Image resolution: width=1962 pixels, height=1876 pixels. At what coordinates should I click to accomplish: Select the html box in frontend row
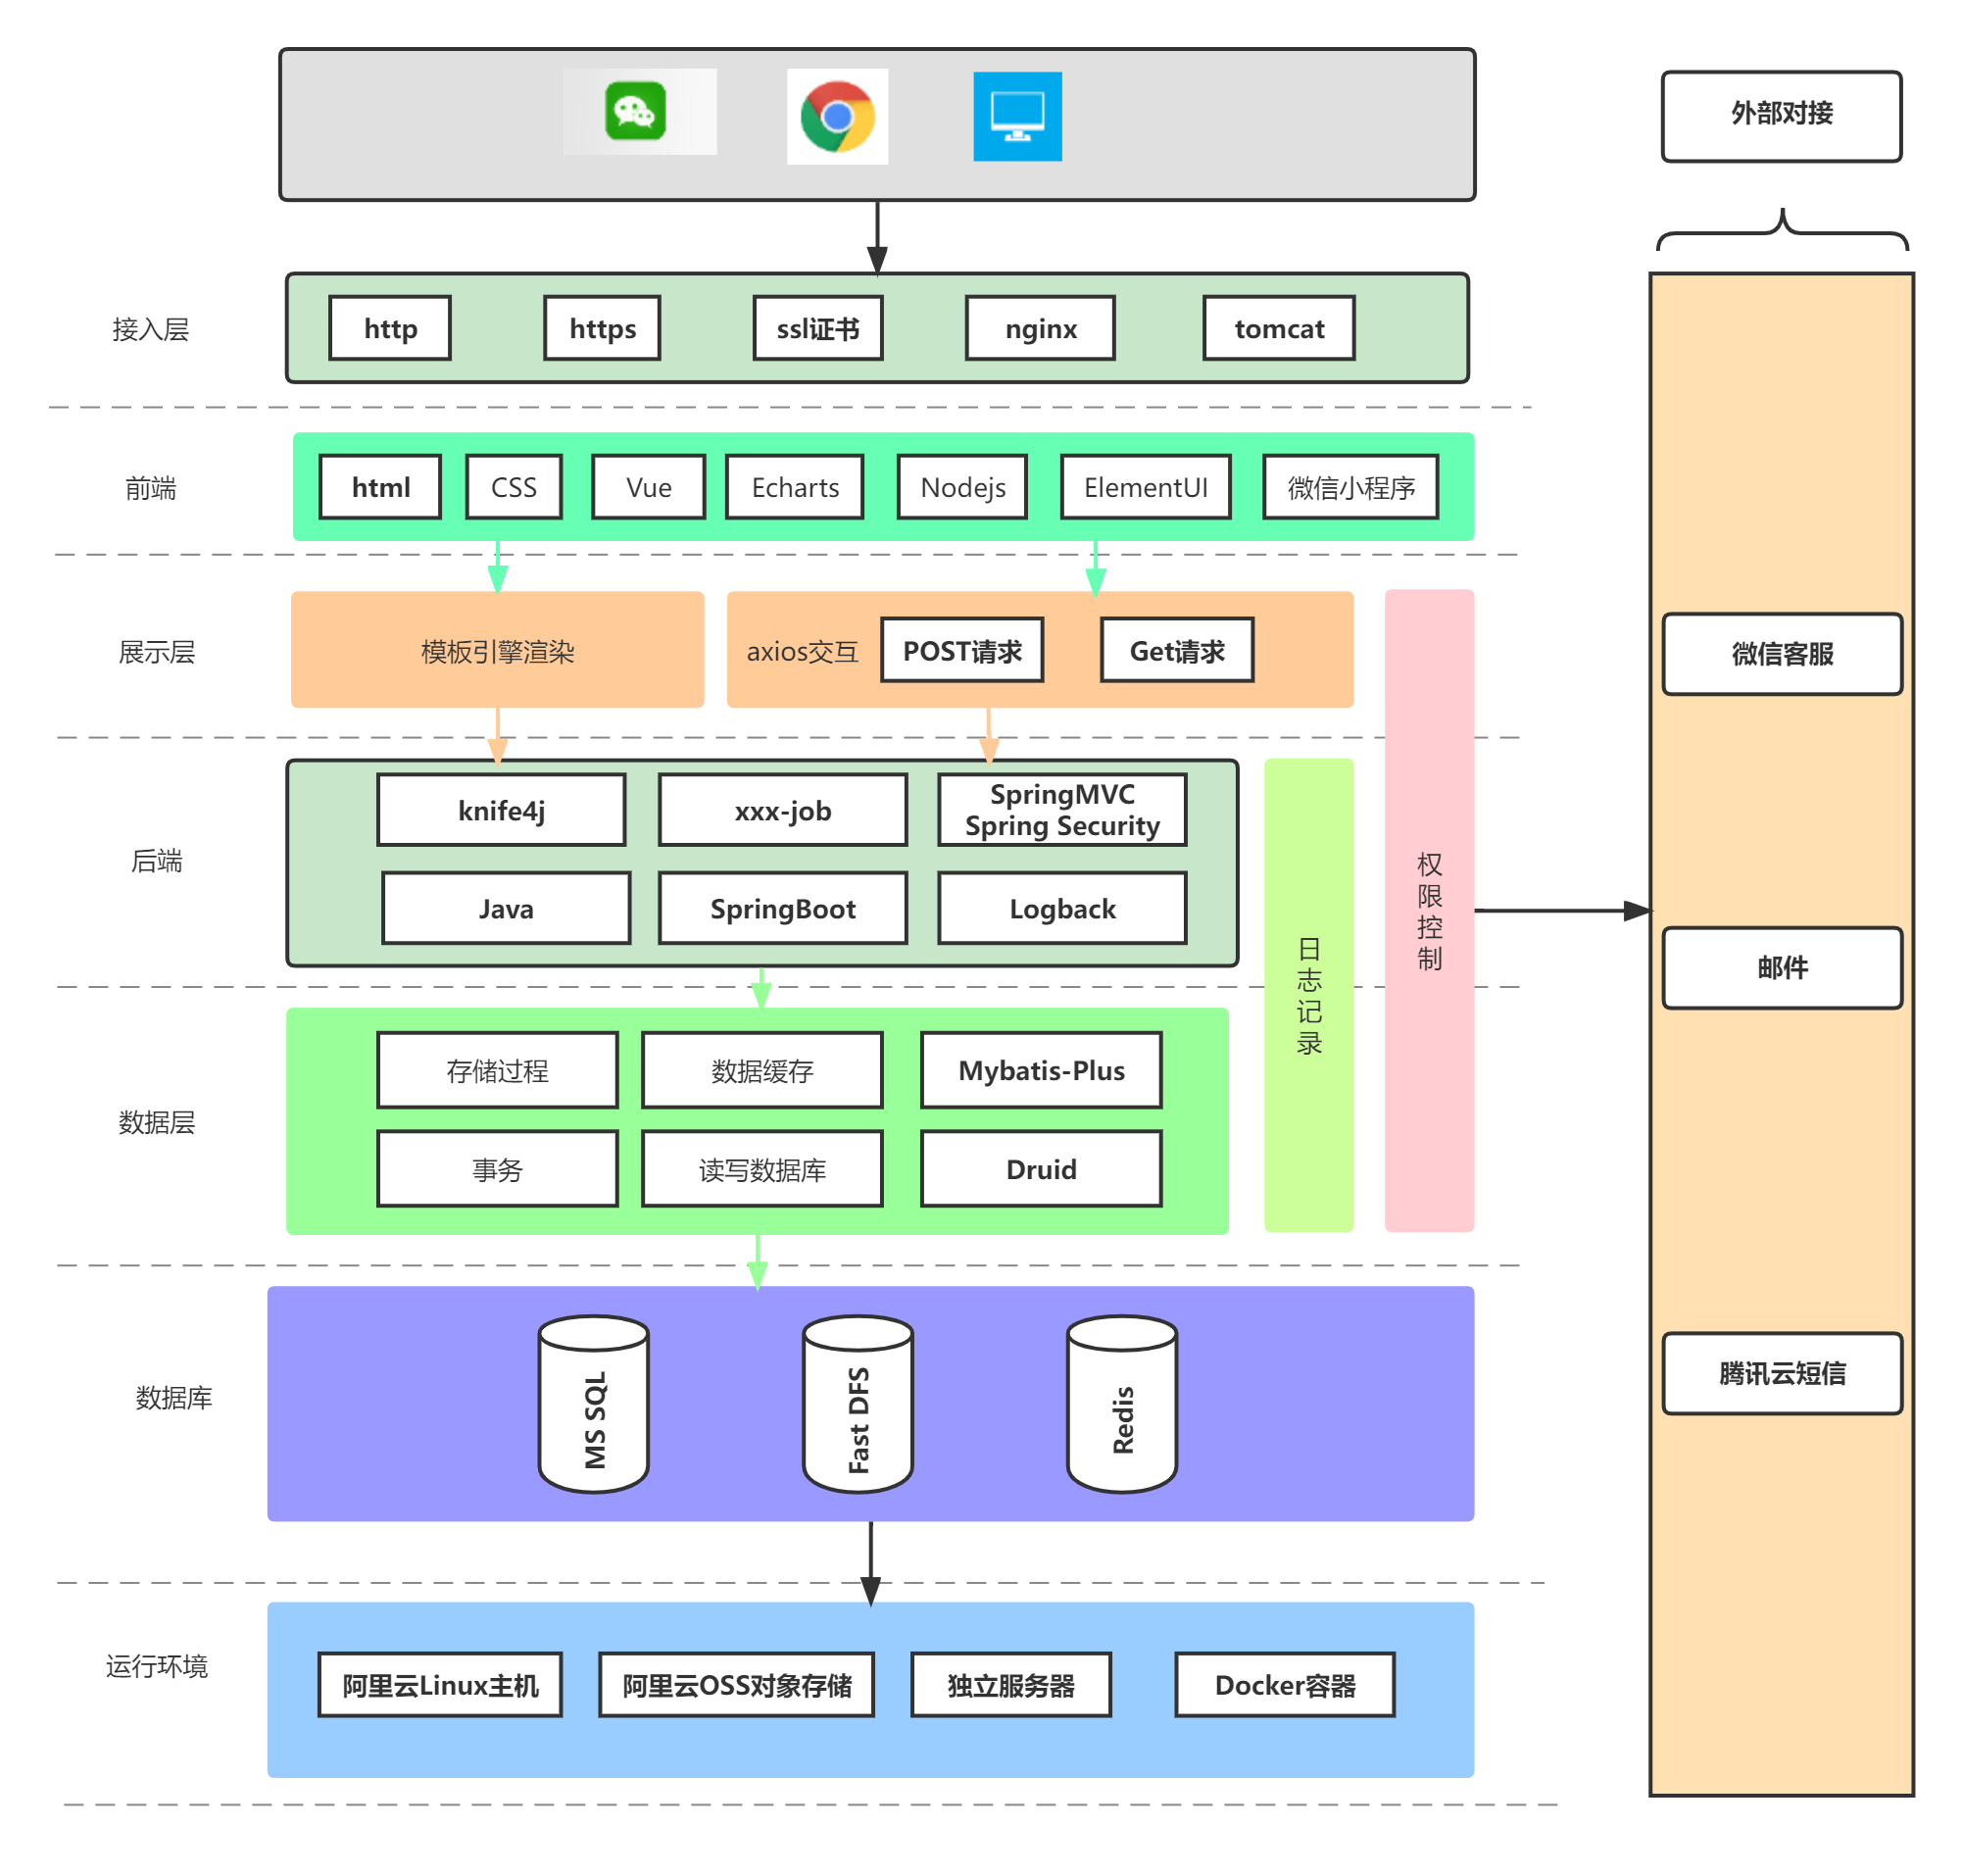380,487
